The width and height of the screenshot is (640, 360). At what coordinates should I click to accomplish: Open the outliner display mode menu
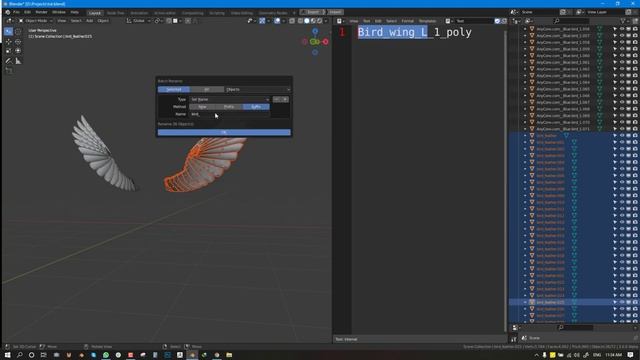[x=529, y=21]
